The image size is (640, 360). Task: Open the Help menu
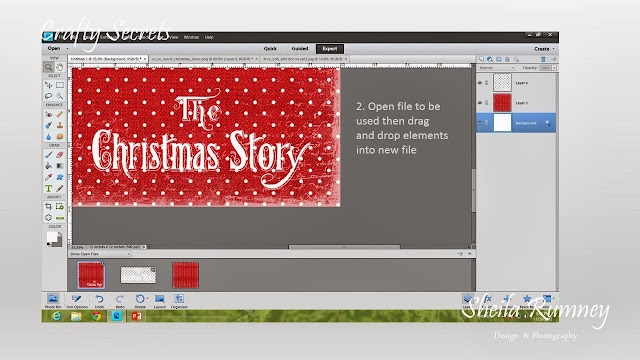209,37
